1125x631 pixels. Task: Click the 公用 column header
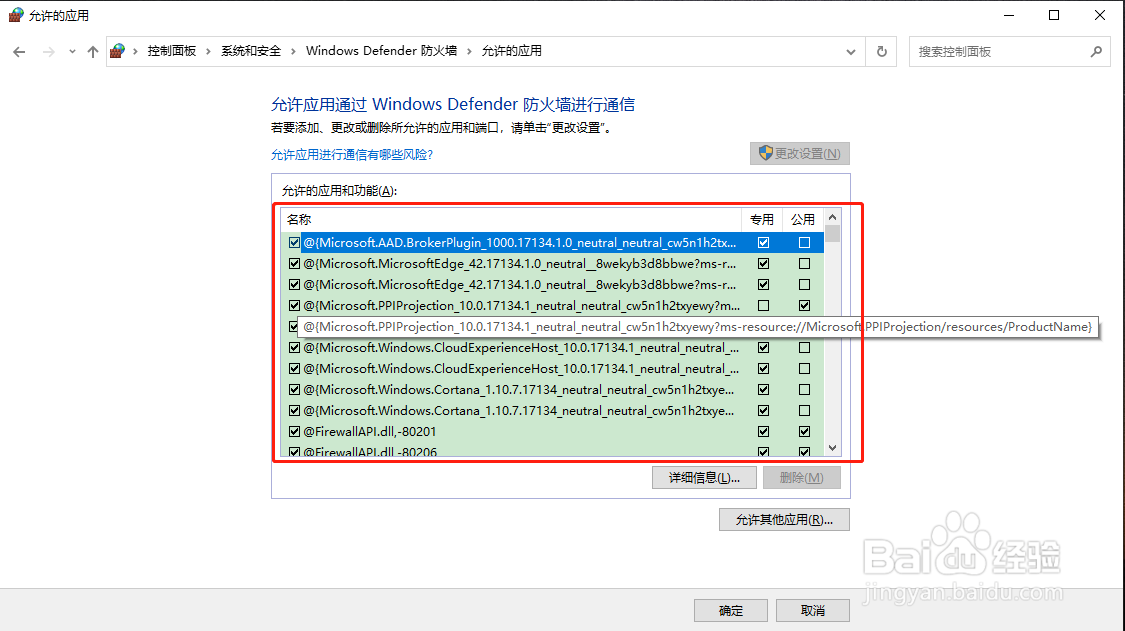(x=803, y=220)
